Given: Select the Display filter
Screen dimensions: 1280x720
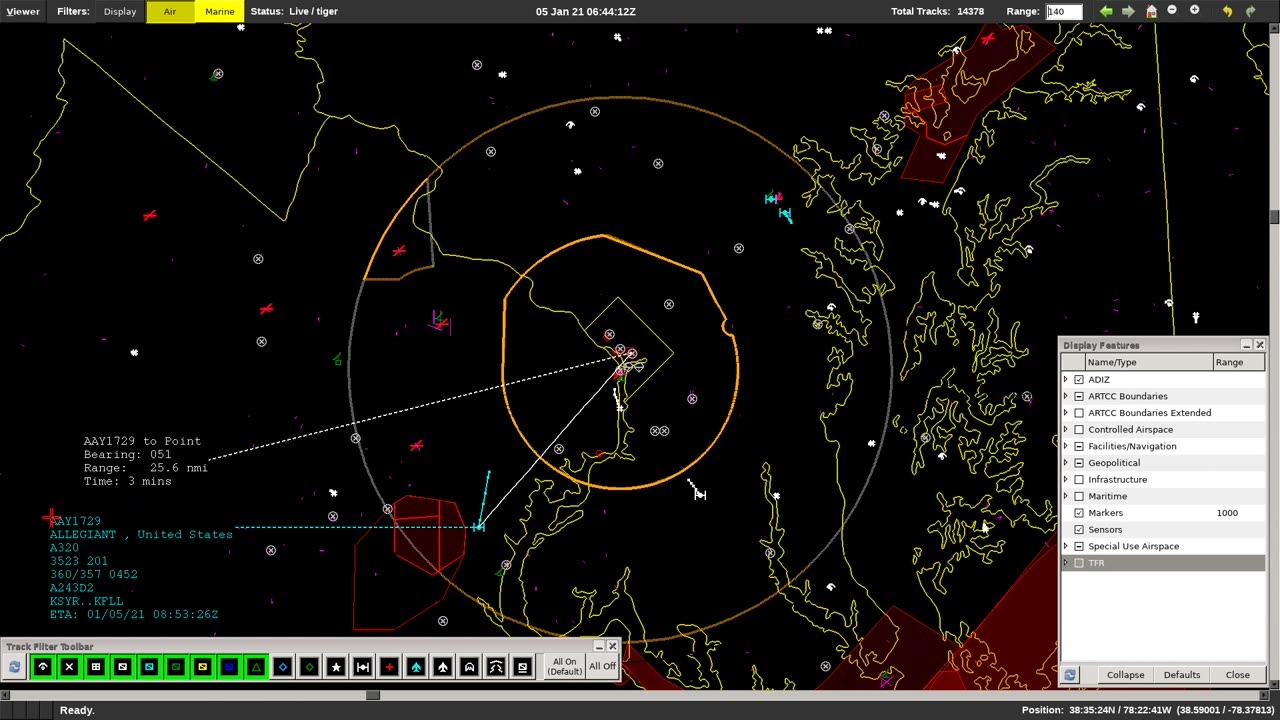Looking at the screenshot, I should pos(120,11).
